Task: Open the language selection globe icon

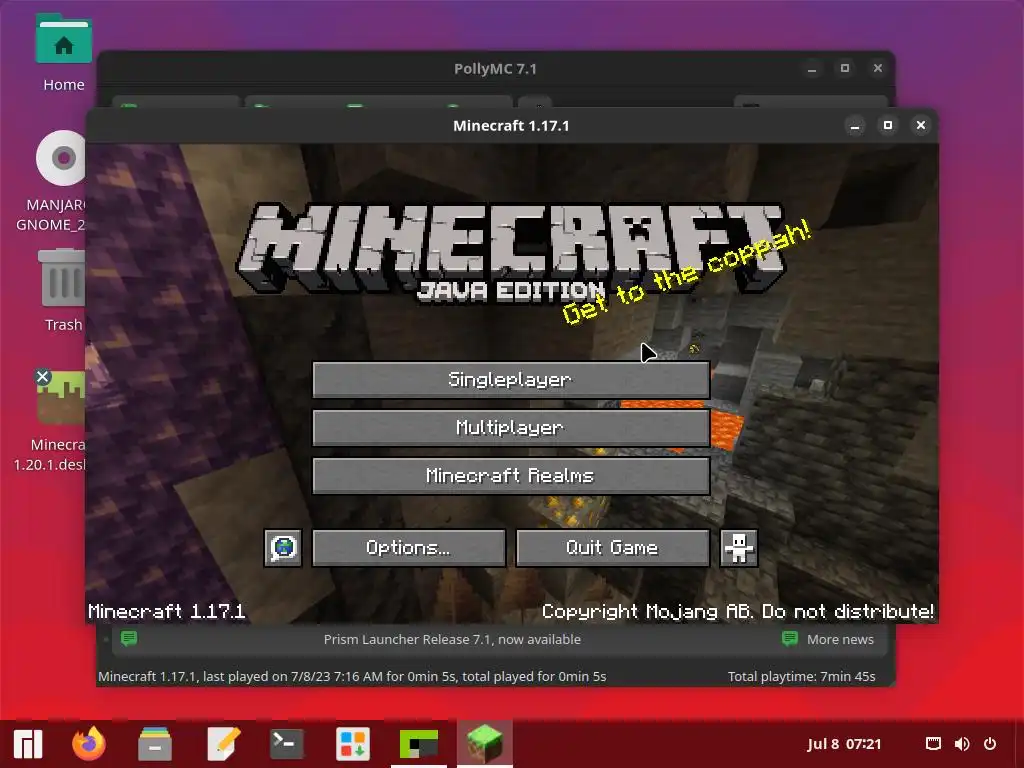Action: point(283,547)
